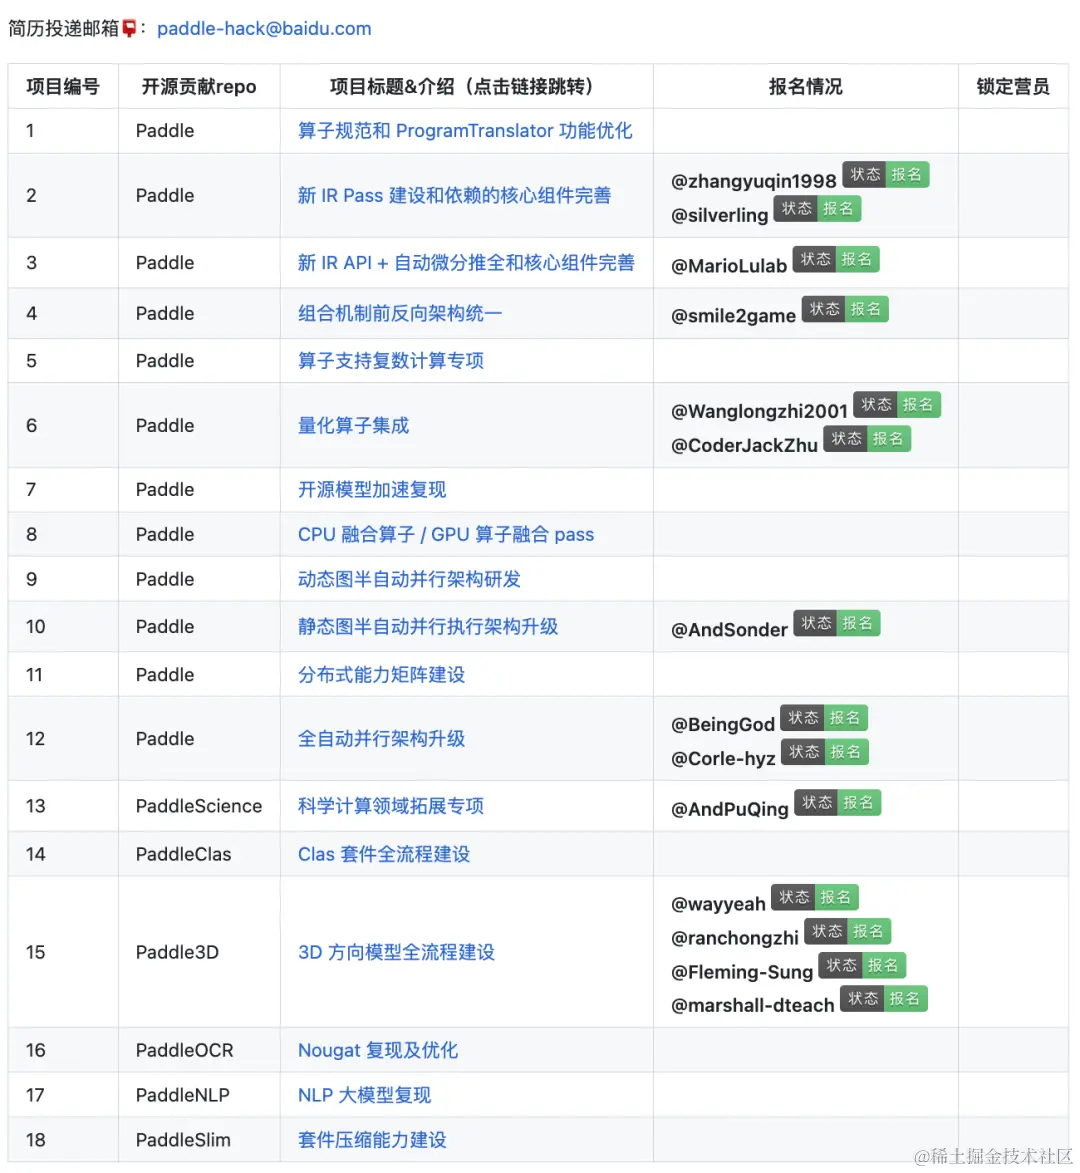
Task: Click the 状态 badge beside @wayyeah
Action: [793, 897]
